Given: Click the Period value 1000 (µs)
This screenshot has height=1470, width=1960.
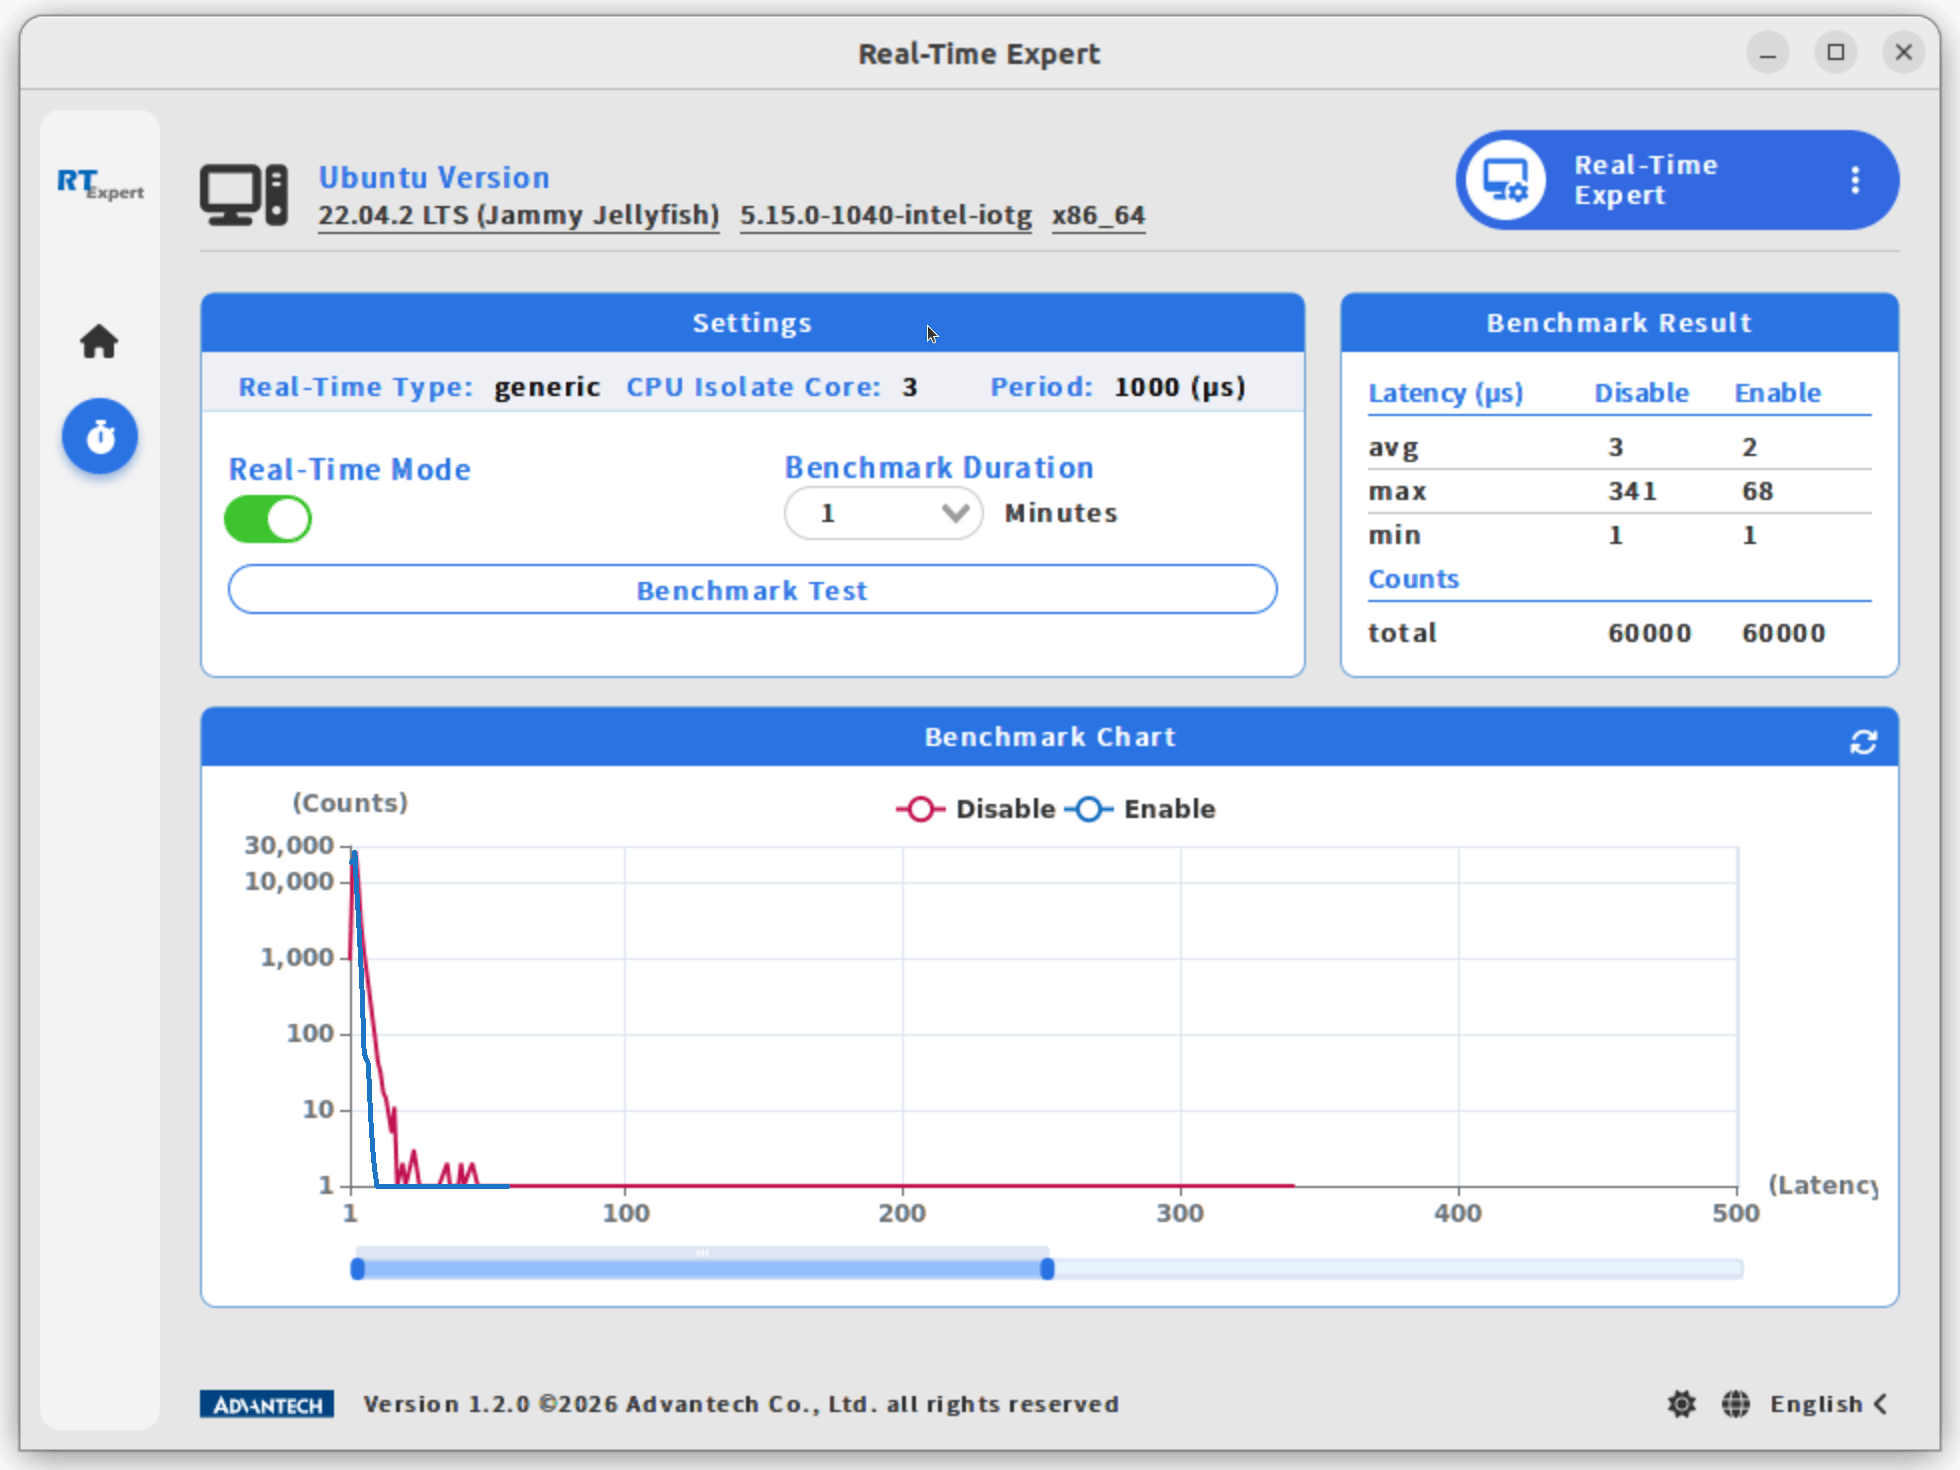Looking at the screenshot, I should click(1180, 387).
